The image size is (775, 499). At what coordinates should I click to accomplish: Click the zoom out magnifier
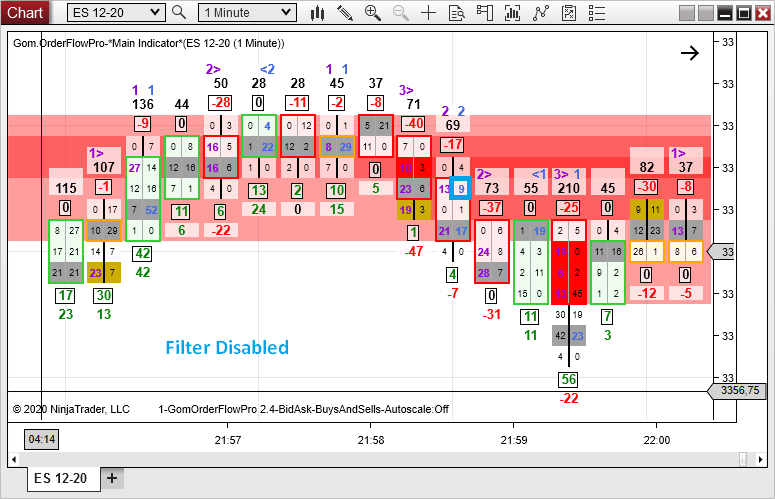(400, 13)
